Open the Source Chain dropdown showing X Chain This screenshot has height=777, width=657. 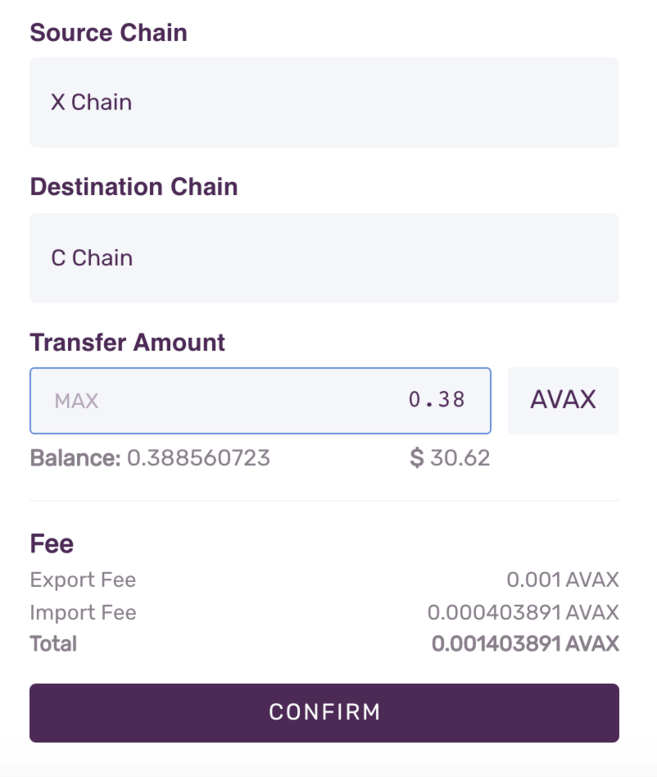click(x=324, y=102)
